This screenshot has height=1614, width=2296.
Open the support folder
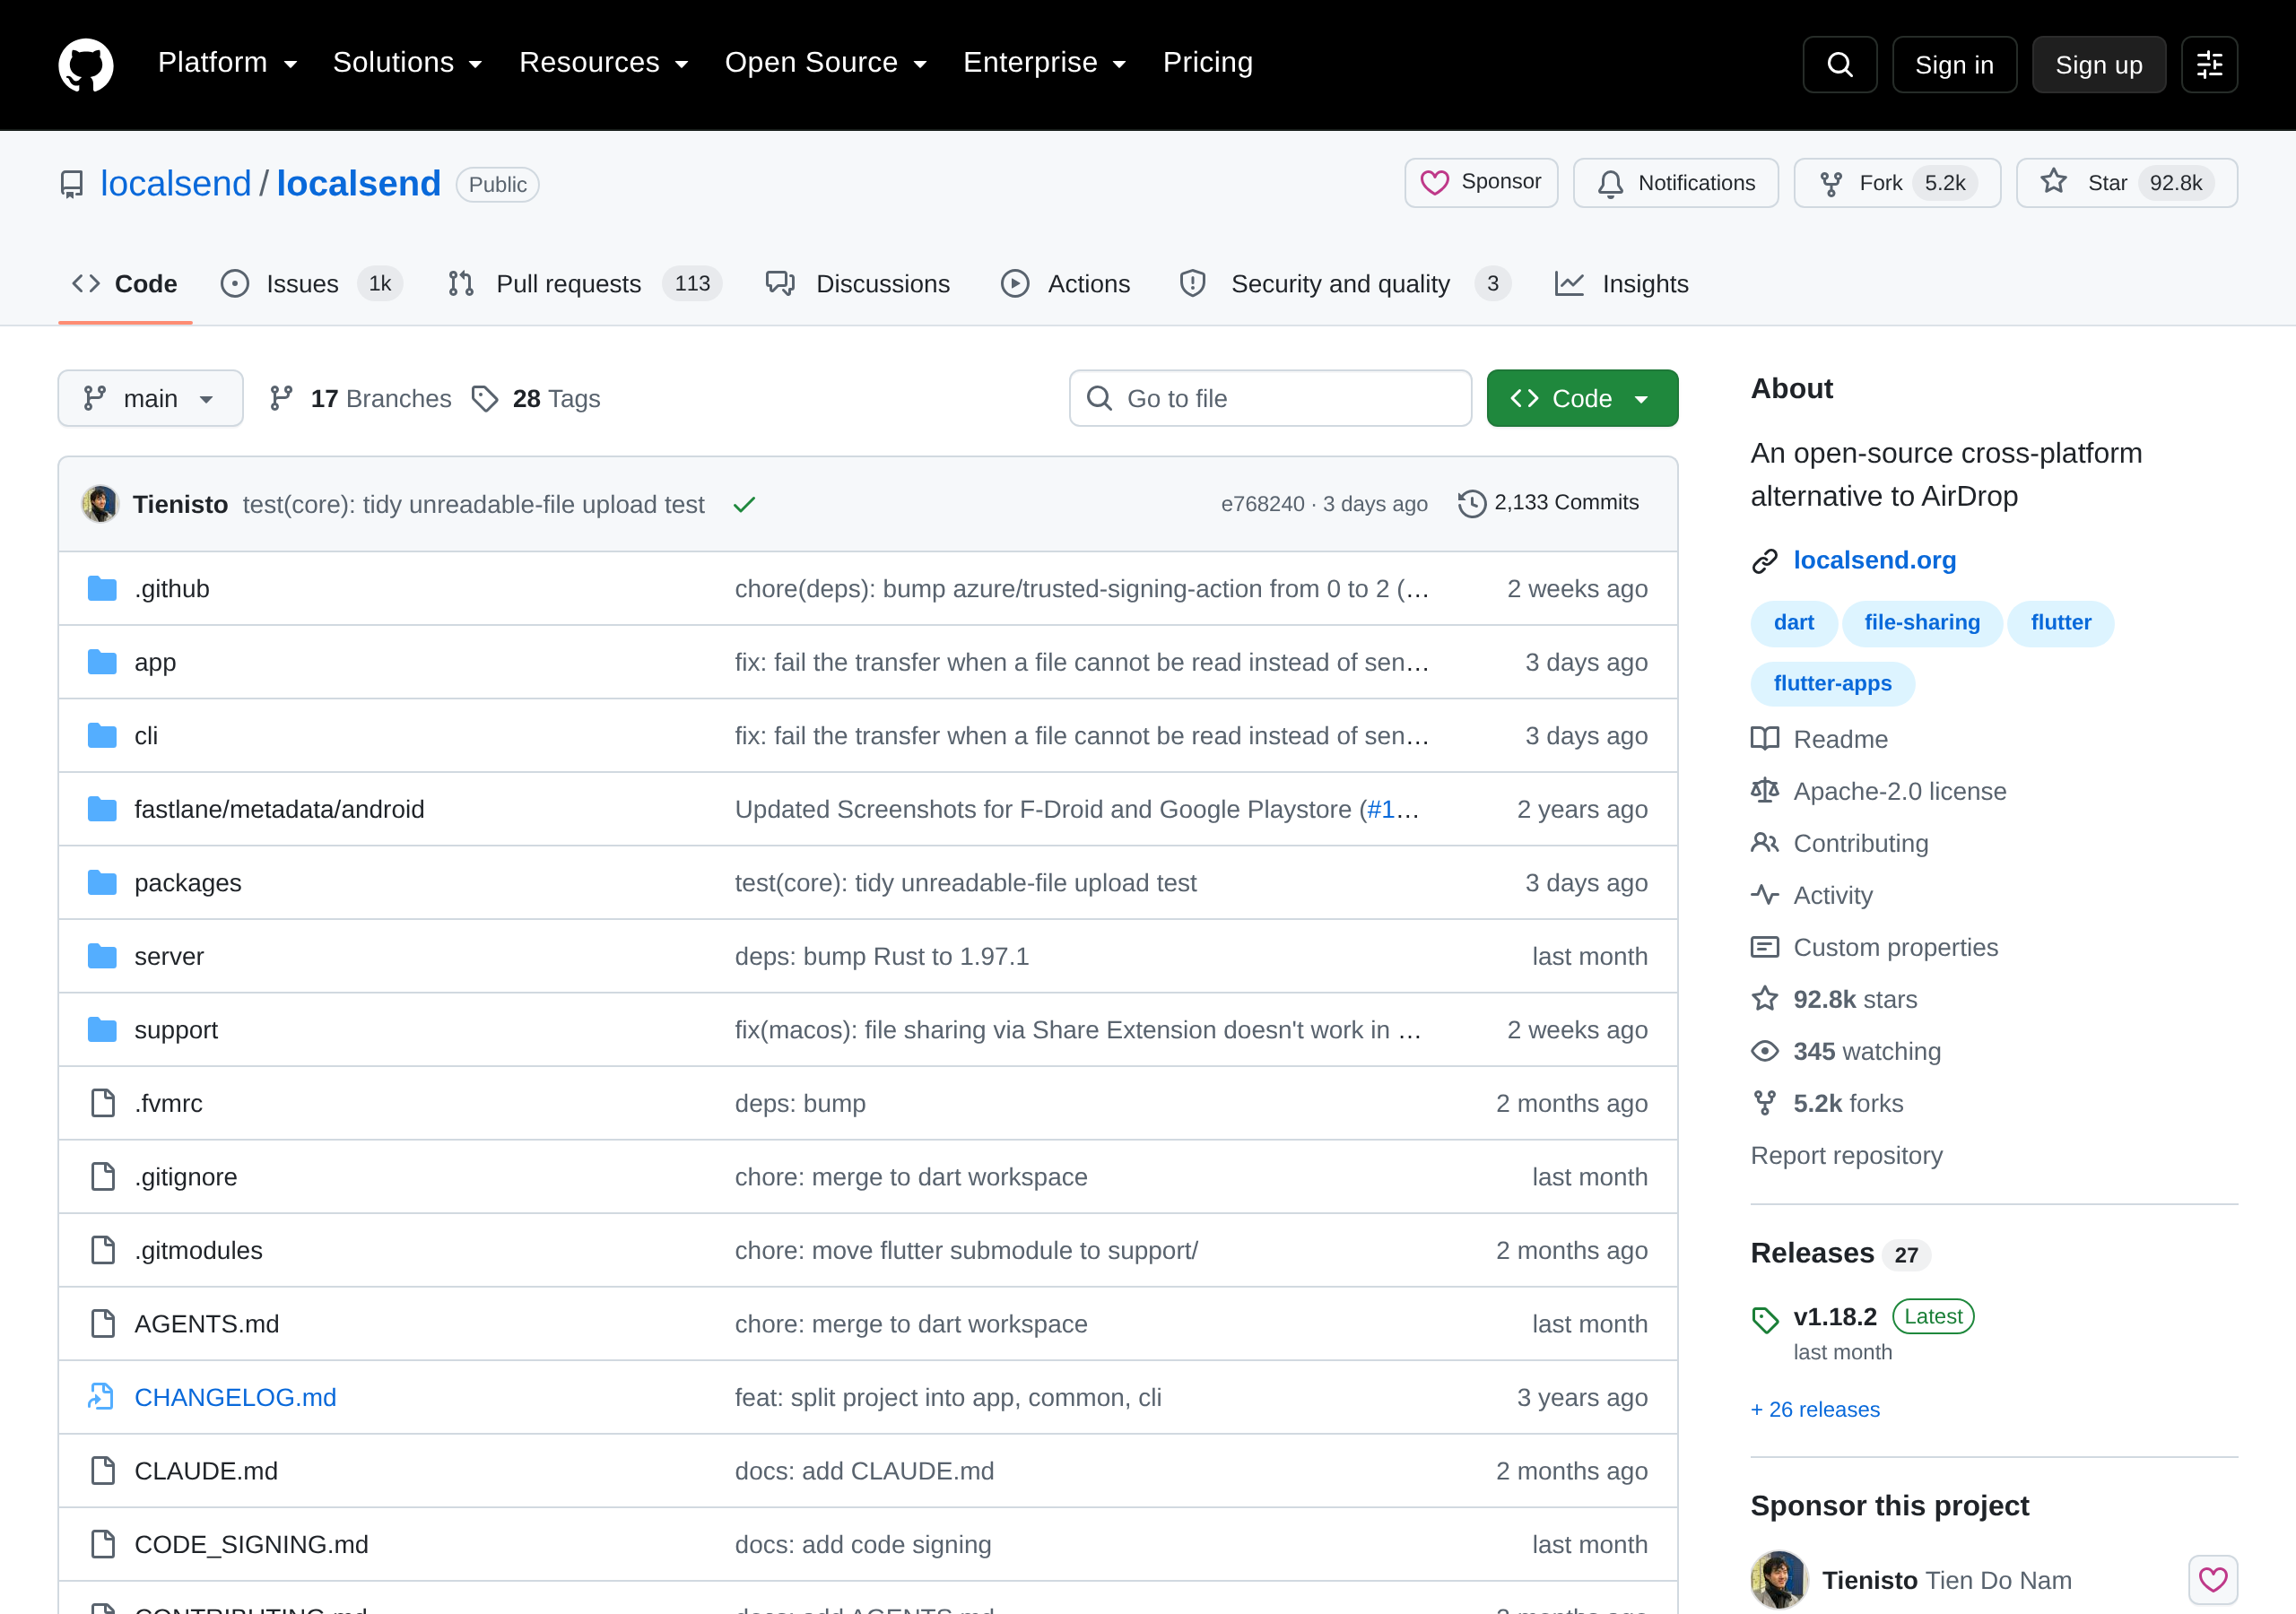[x=176, y=1029]
